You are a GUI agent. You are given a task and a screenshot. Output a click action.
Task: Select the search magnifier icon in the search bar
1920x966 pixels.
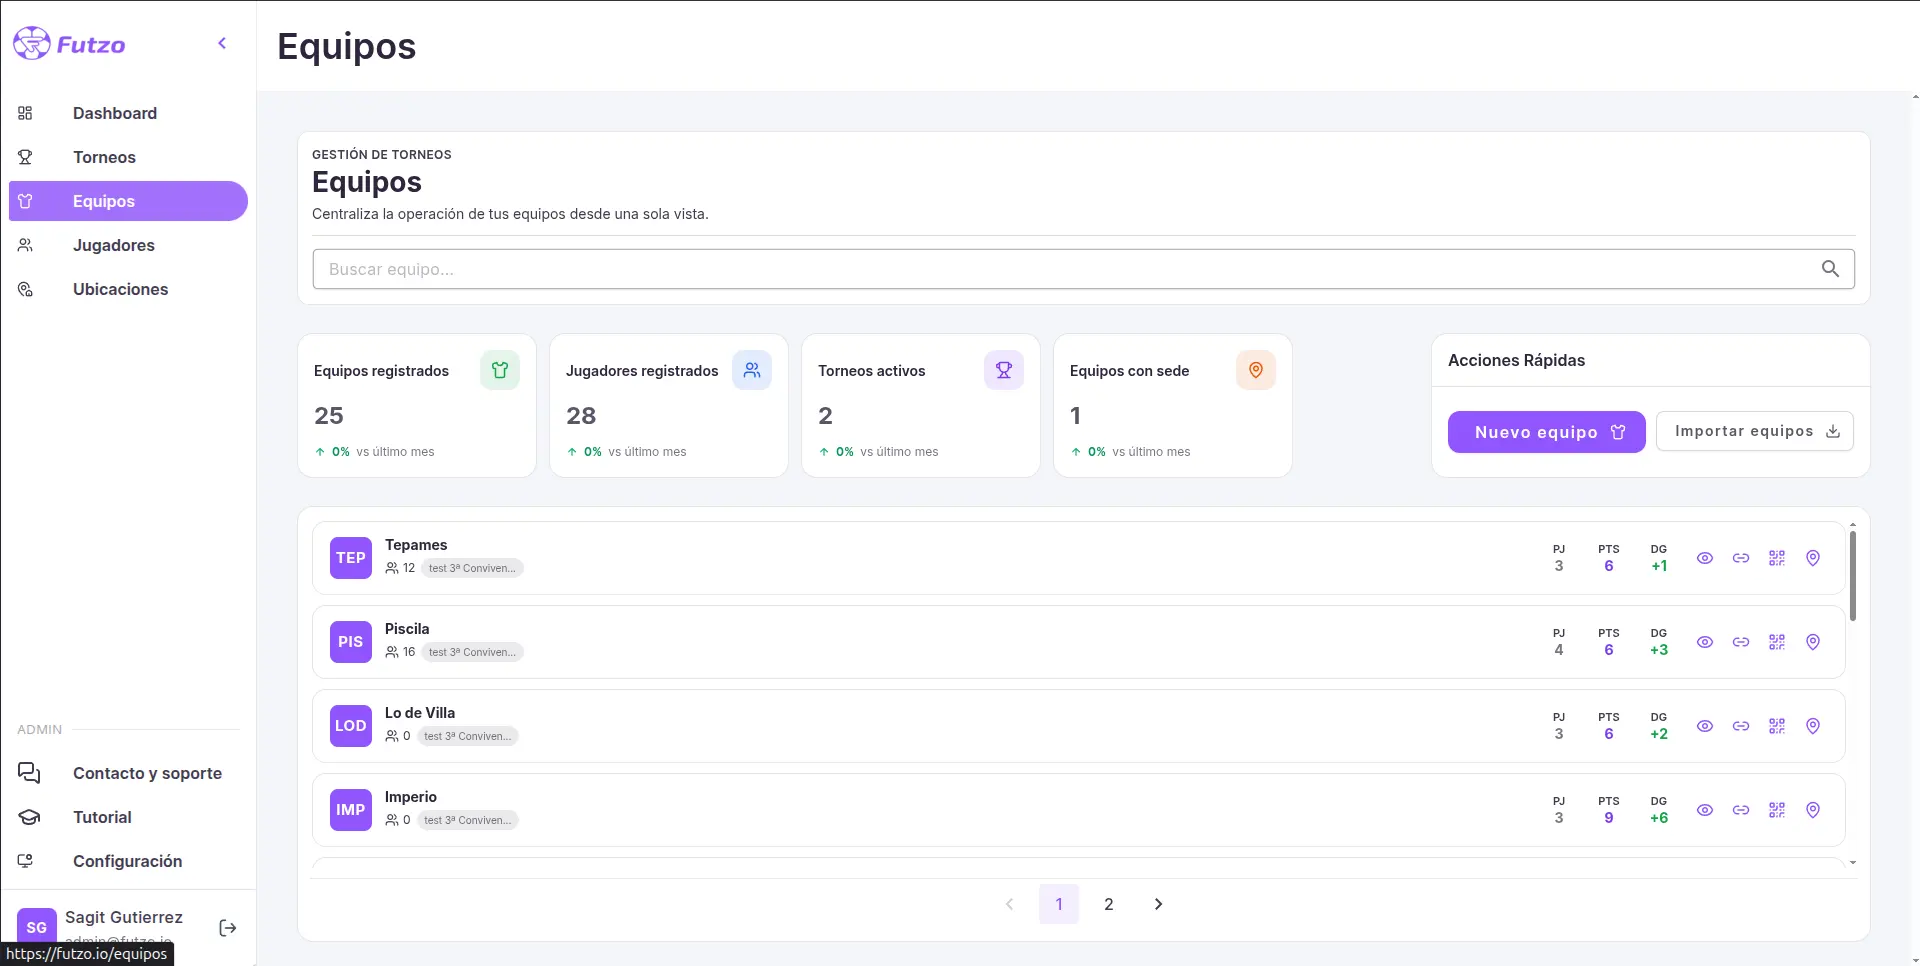pos(1831,268)
